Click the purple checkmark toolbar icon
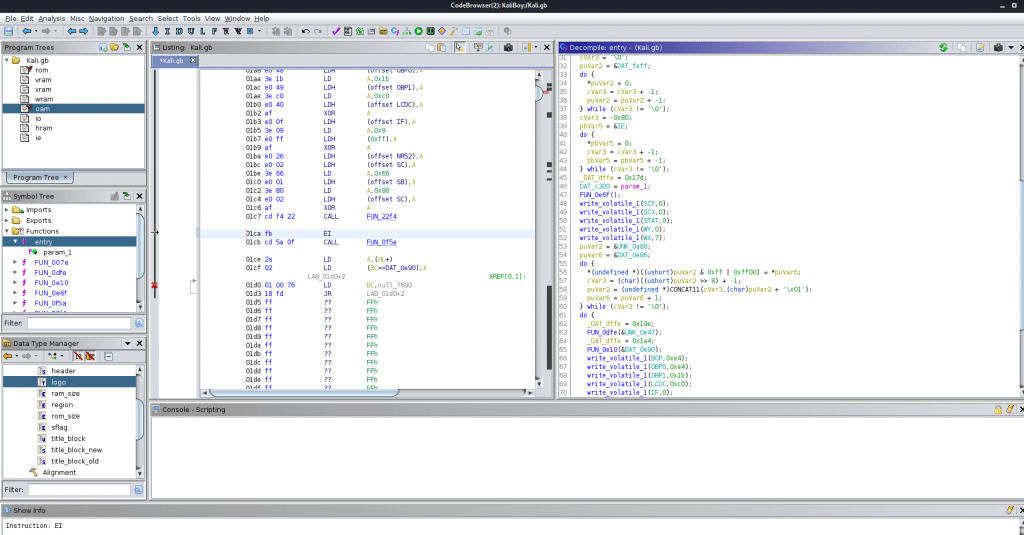The width and height of the screenshot is (1024, 535). tap(336, 31)
